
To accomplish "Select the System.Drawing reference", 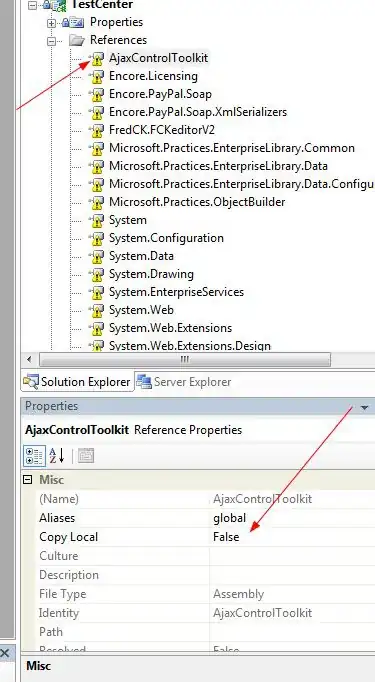I will coord(151,274).
